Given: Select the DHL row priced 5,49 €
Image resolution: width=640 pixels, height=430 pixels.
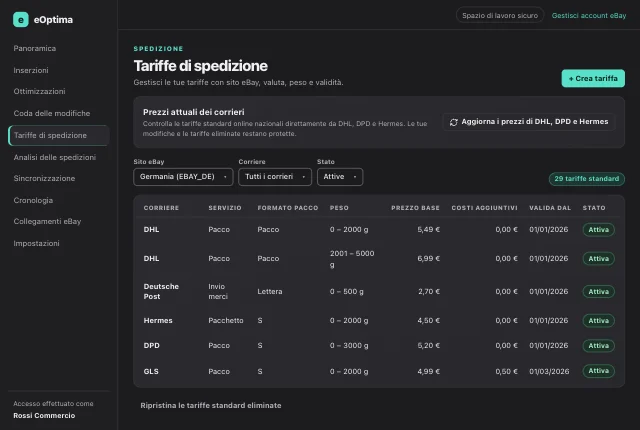Looking at the screenshot, I should click(379, 230).
